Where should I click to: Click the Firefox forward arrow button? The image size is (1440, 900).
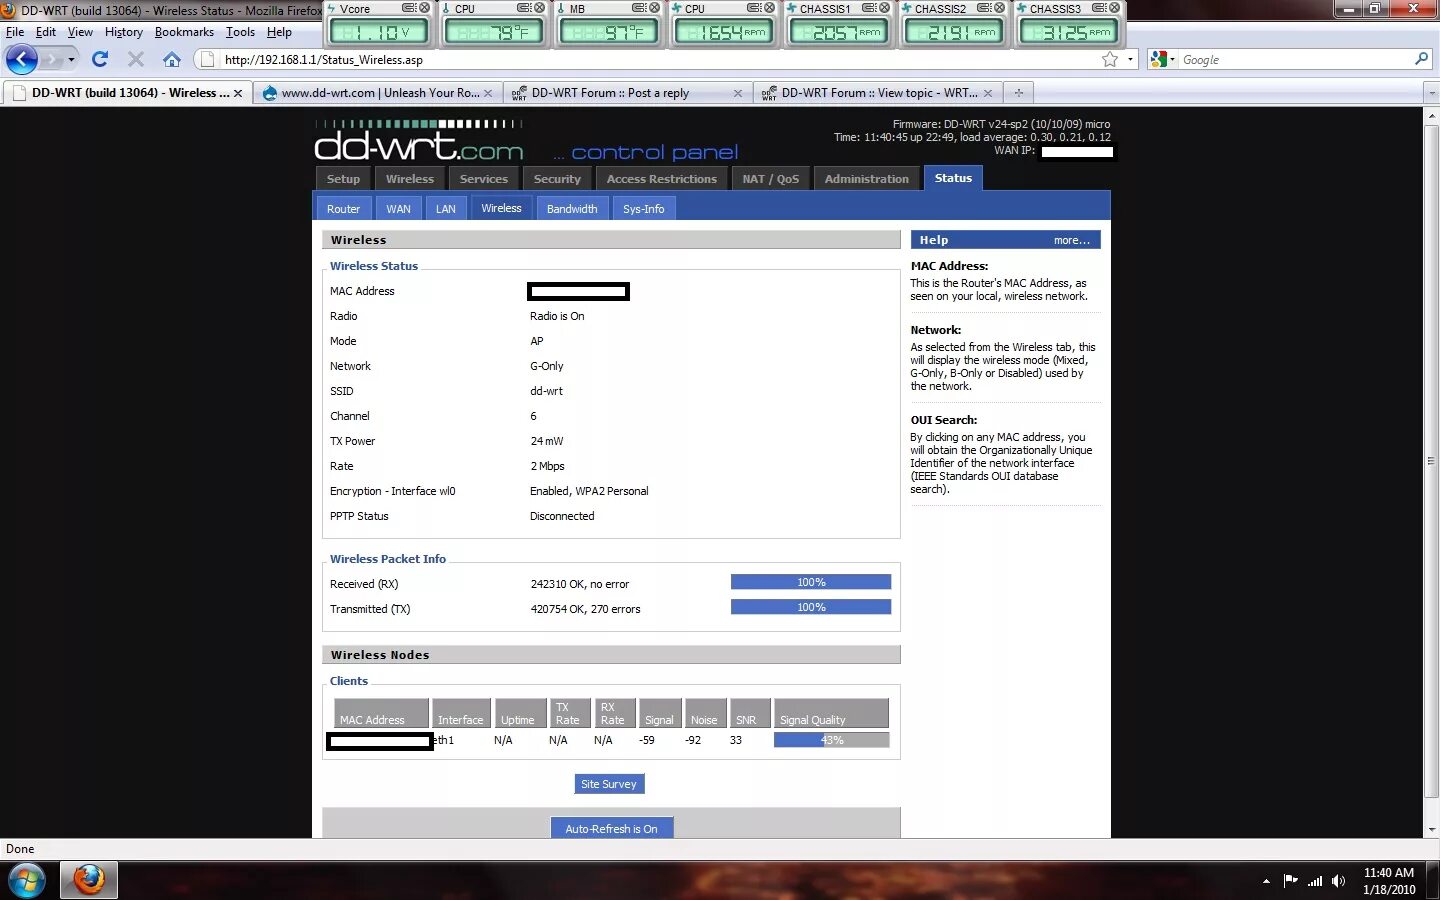(x=52, y=60)
